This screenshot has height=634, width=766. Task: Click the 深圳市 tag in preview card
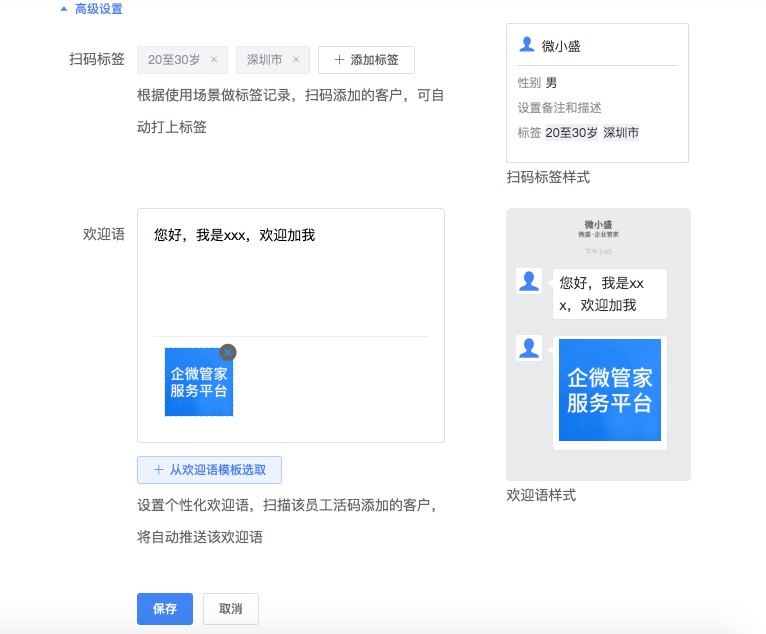point(621,132)
